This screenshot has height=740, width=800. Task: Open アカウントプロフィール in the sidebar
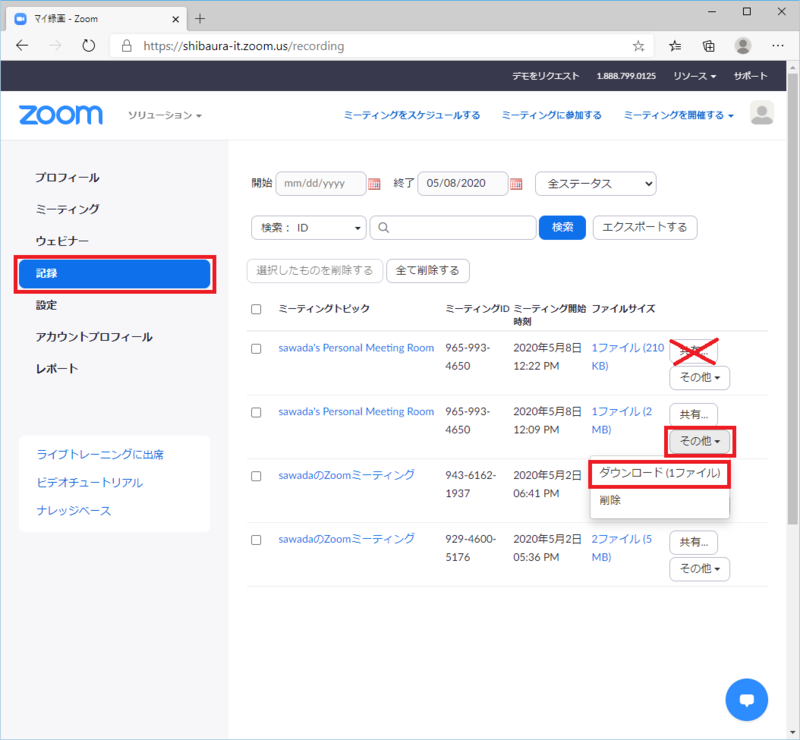[x=94, y=337]
